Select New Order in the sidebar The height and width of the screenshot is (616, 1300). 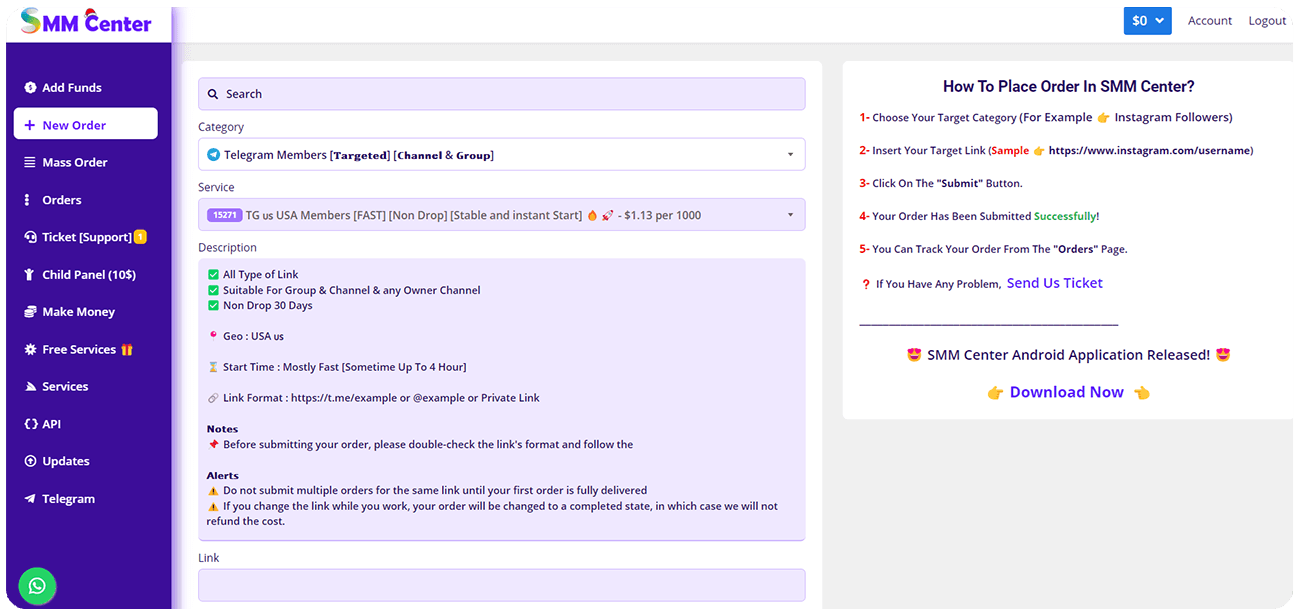point(85,125)
